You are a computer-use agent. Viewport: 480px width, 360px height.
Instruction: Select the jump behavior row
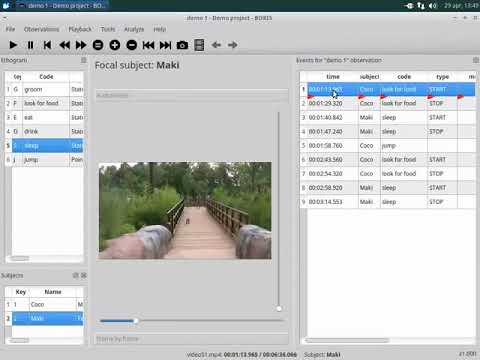coord(44,160)
